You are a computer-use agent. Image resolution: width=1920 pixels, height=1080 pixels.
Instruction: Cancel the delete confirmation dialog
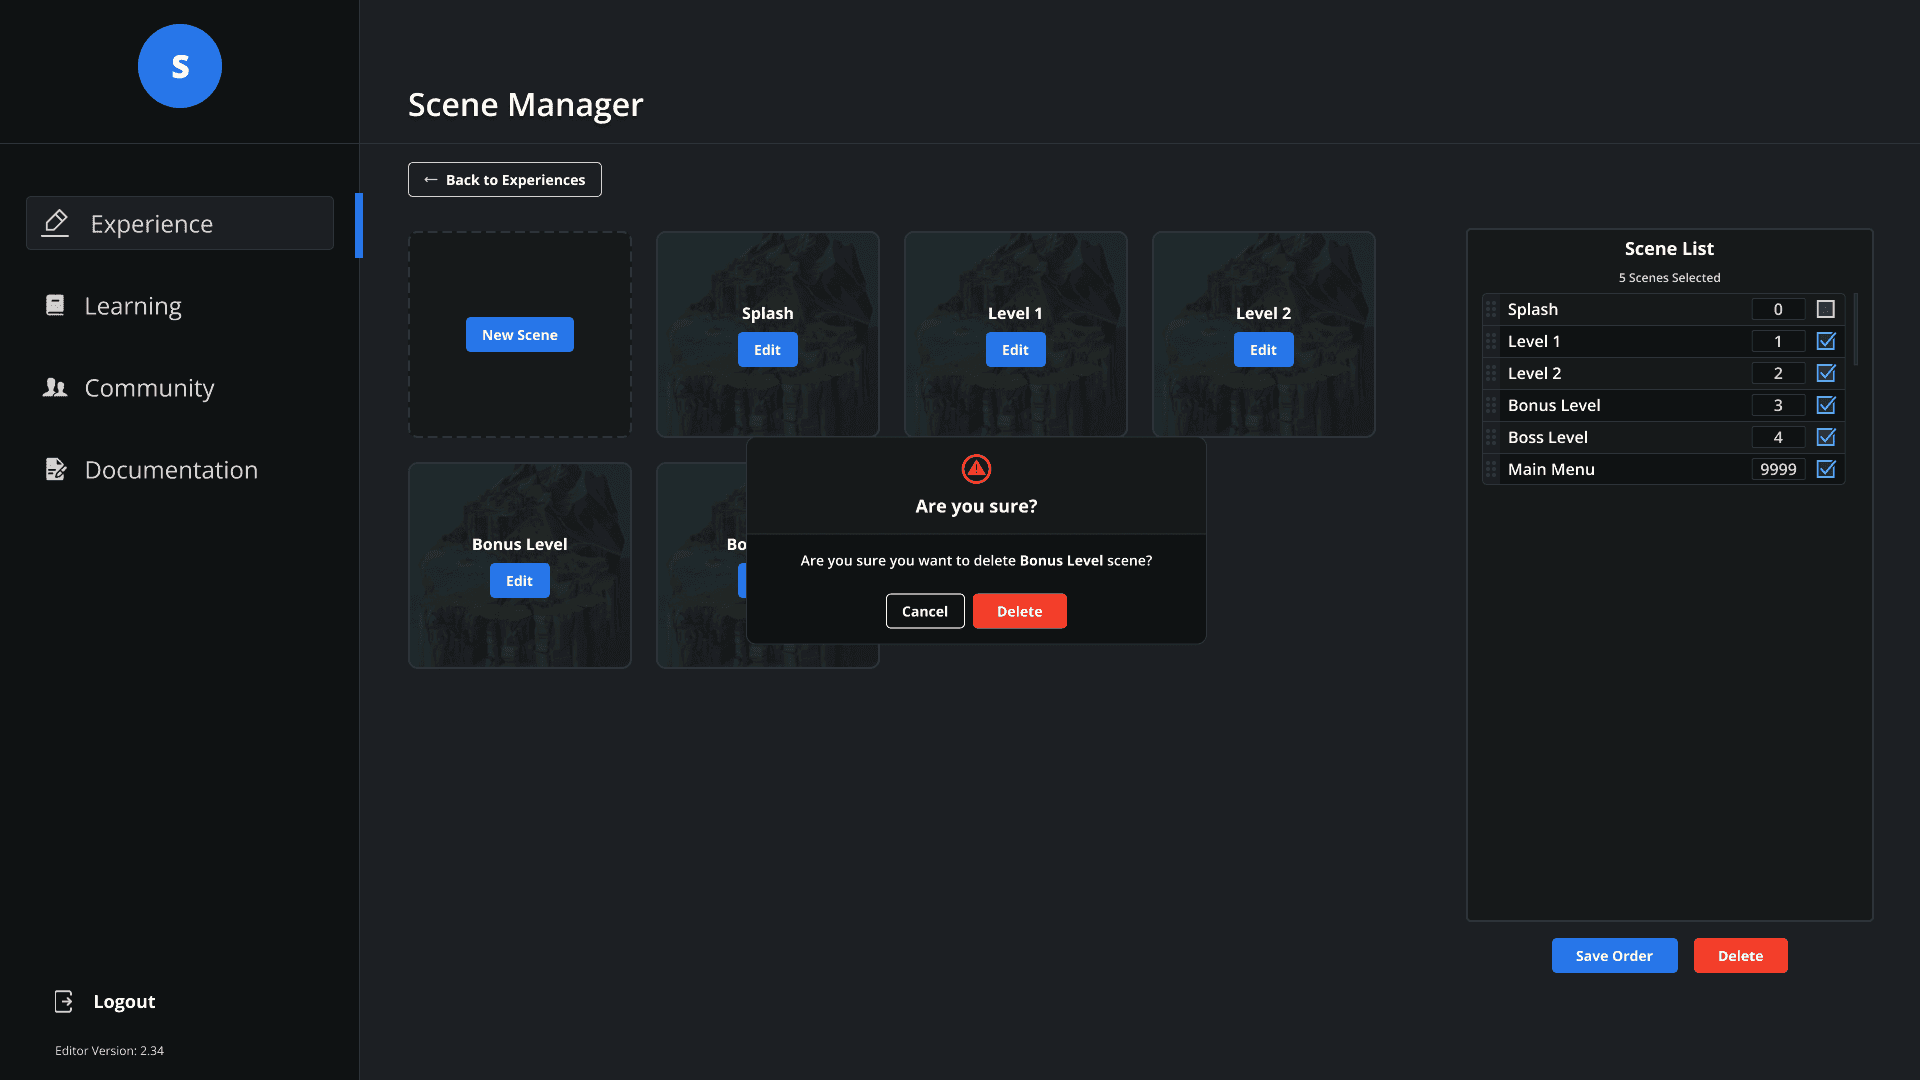pyautogui.click(x=925, y=611)
